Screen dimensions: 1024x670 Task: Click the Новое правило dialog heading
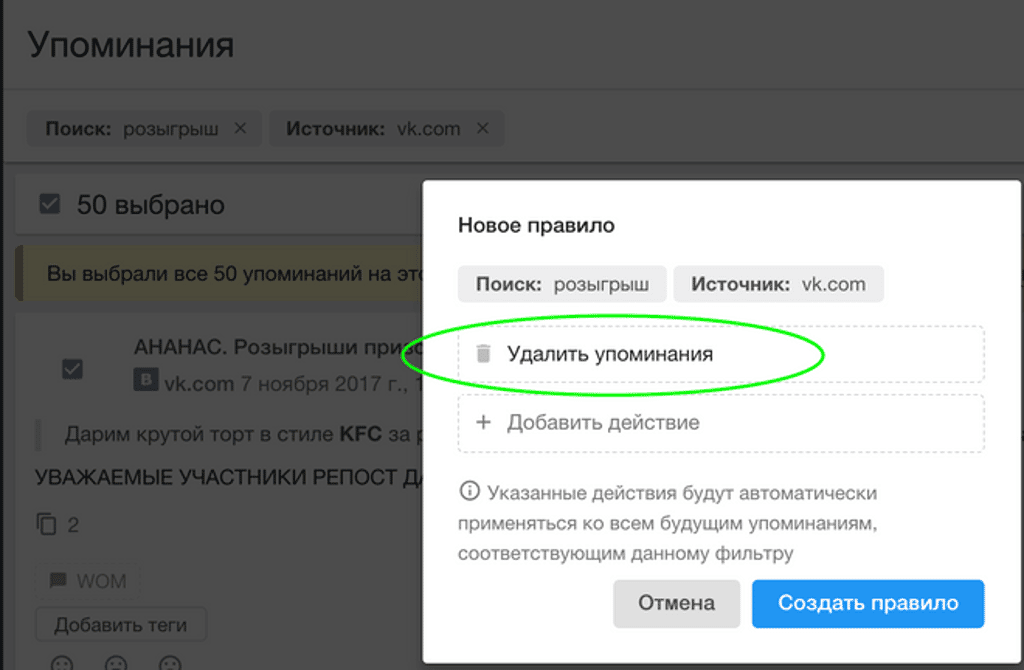coord(536,225)
